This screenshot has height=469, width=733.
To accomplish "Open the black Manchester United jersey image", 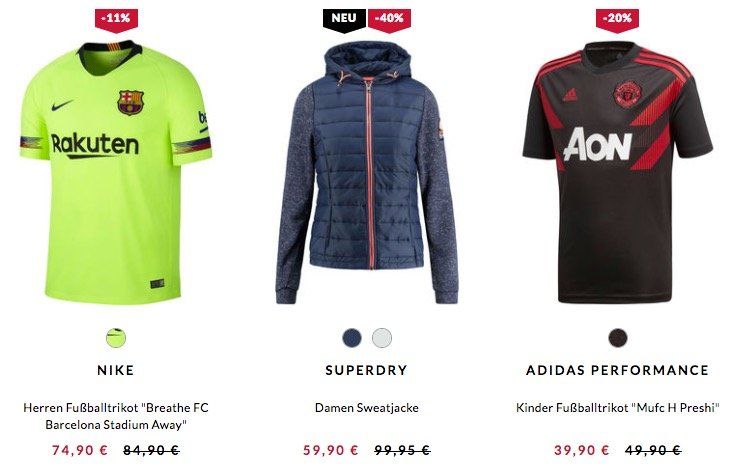I will coord(618,172).
